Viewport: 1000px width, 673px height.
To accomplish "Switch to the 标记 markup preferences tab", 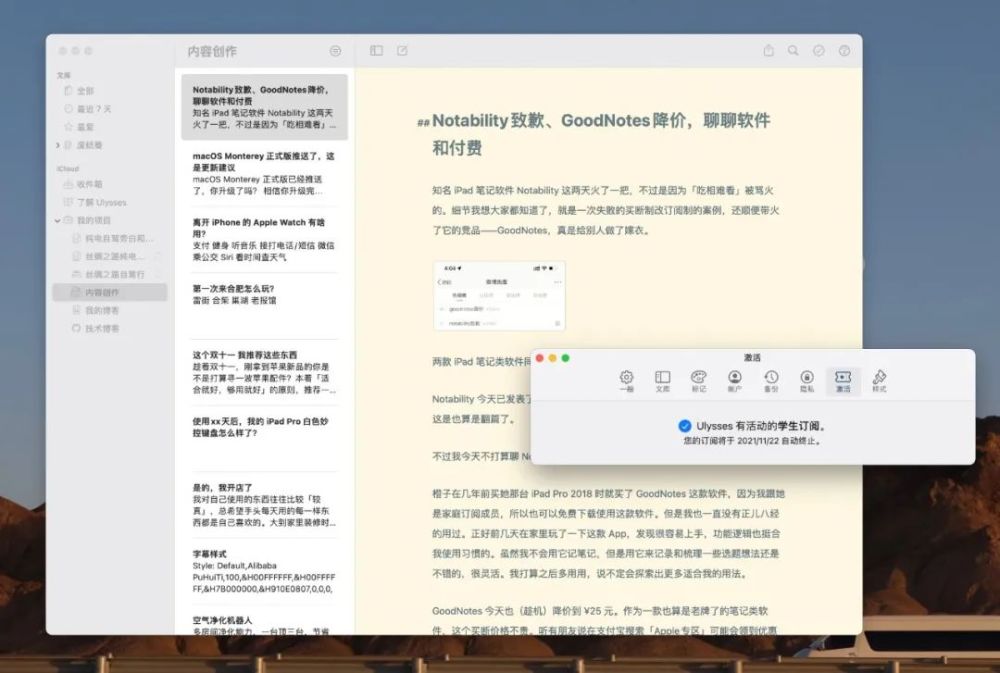I will (699, 381).
